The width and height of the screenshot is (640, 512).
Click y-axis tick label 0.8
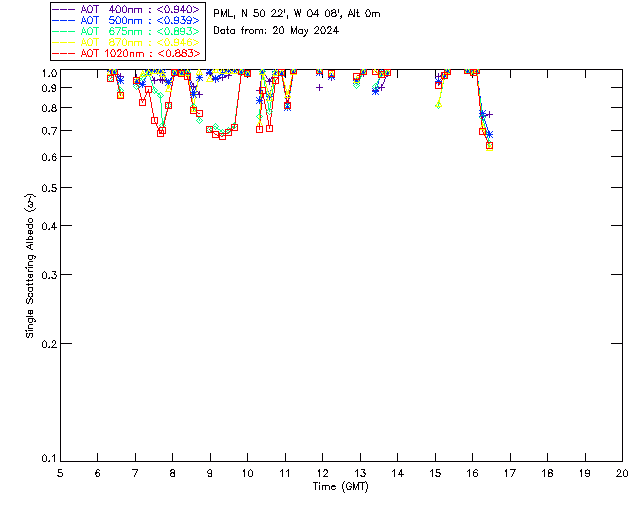[x=49, y=108]
